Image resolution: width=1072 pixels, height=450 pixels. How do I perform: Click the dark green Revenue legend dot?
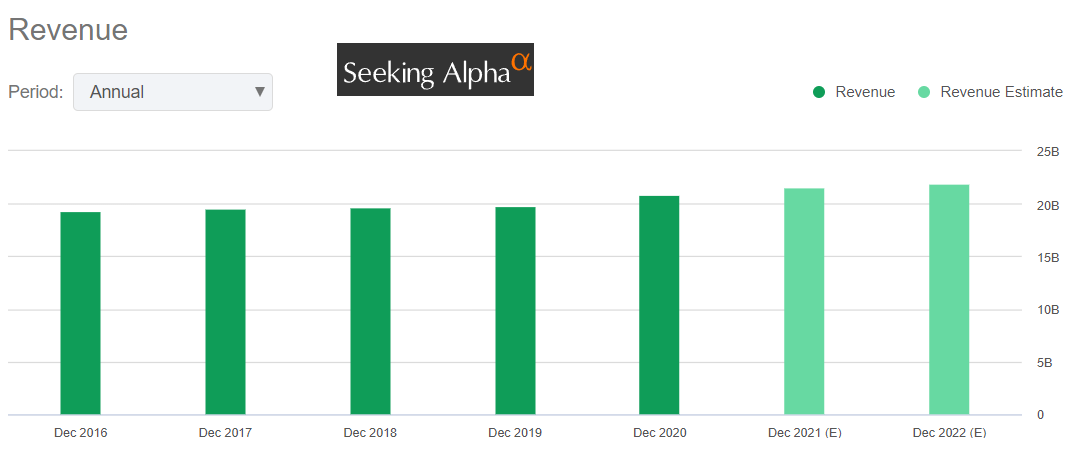819,92
